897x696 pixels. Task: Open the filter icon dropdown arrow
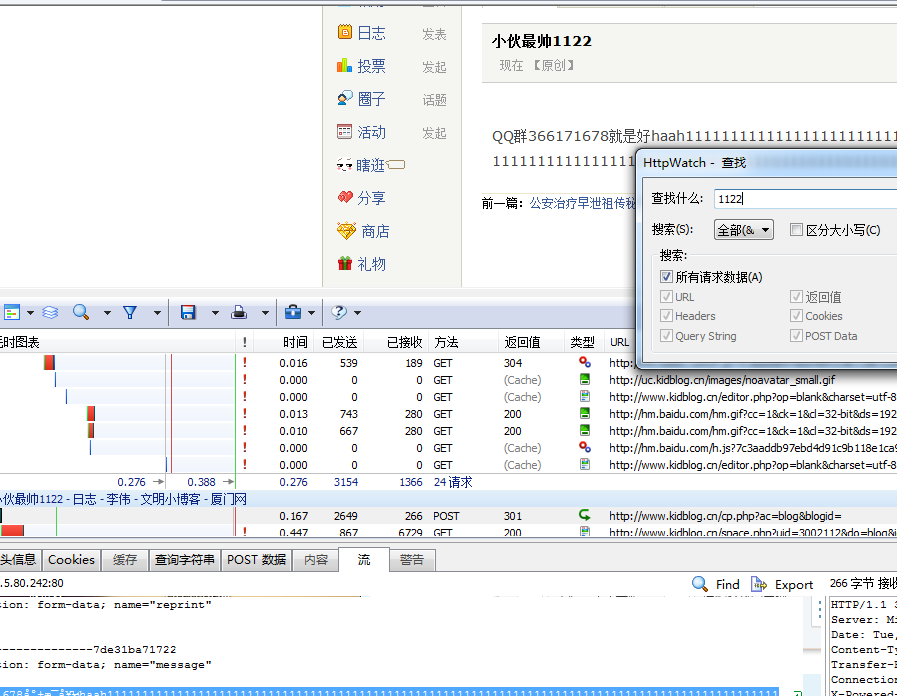[x=156, y=312]
